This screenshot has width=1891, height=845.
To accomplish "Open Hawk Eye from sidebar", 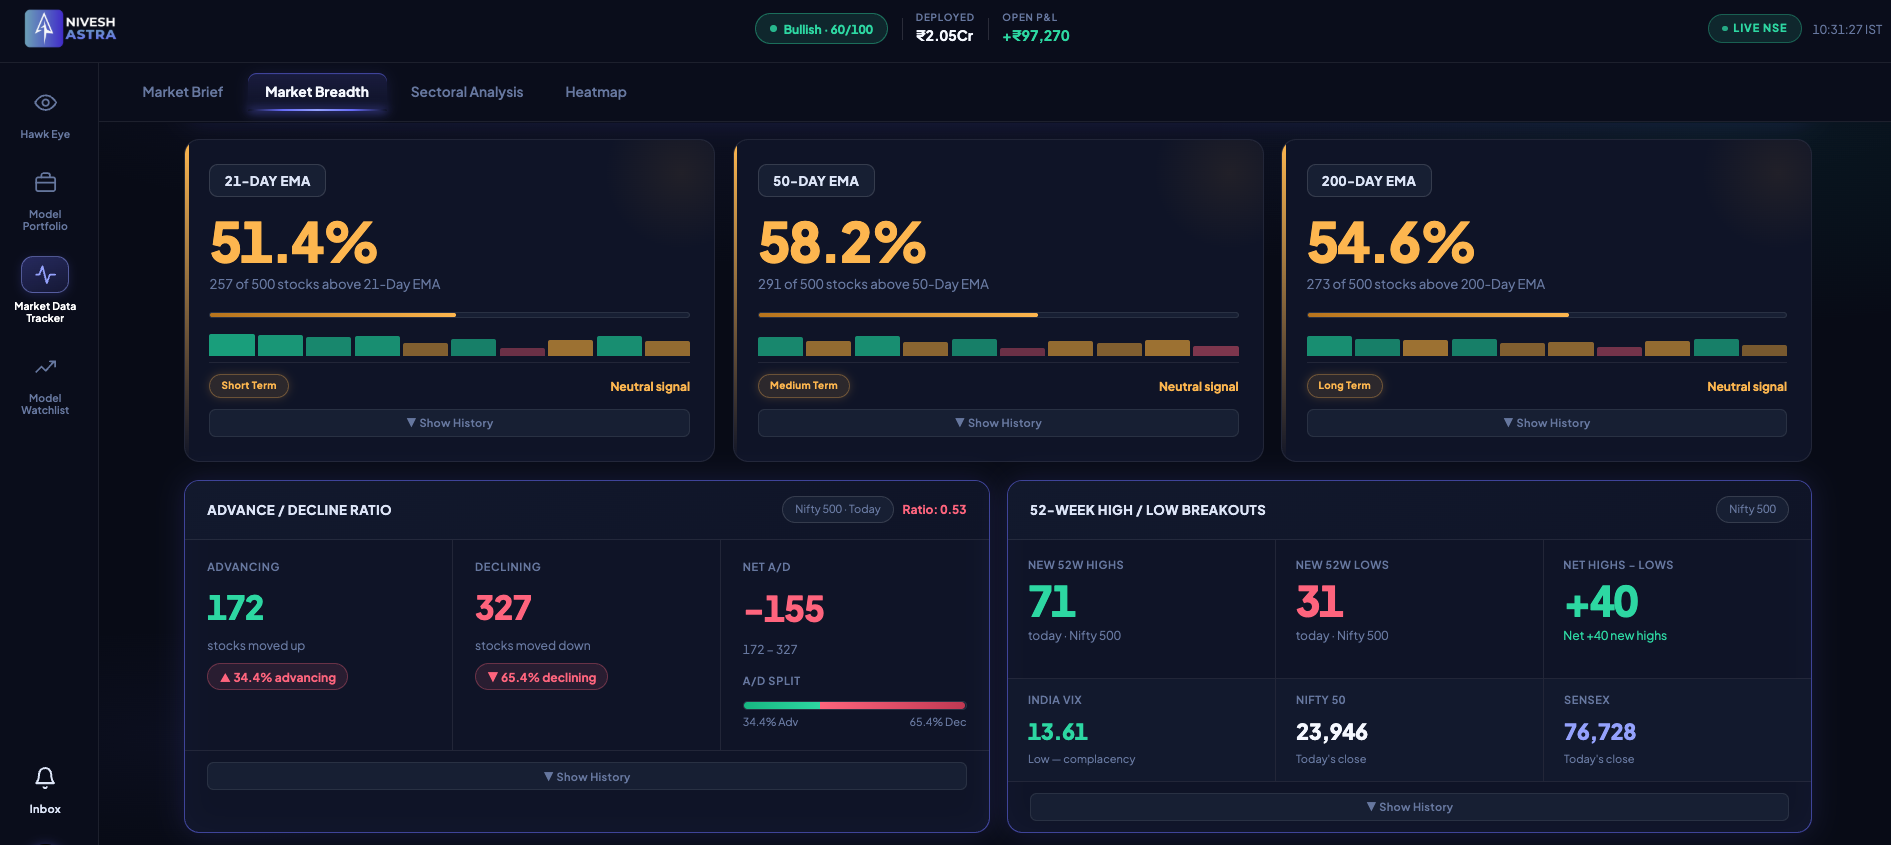I will tap(45, 116).
